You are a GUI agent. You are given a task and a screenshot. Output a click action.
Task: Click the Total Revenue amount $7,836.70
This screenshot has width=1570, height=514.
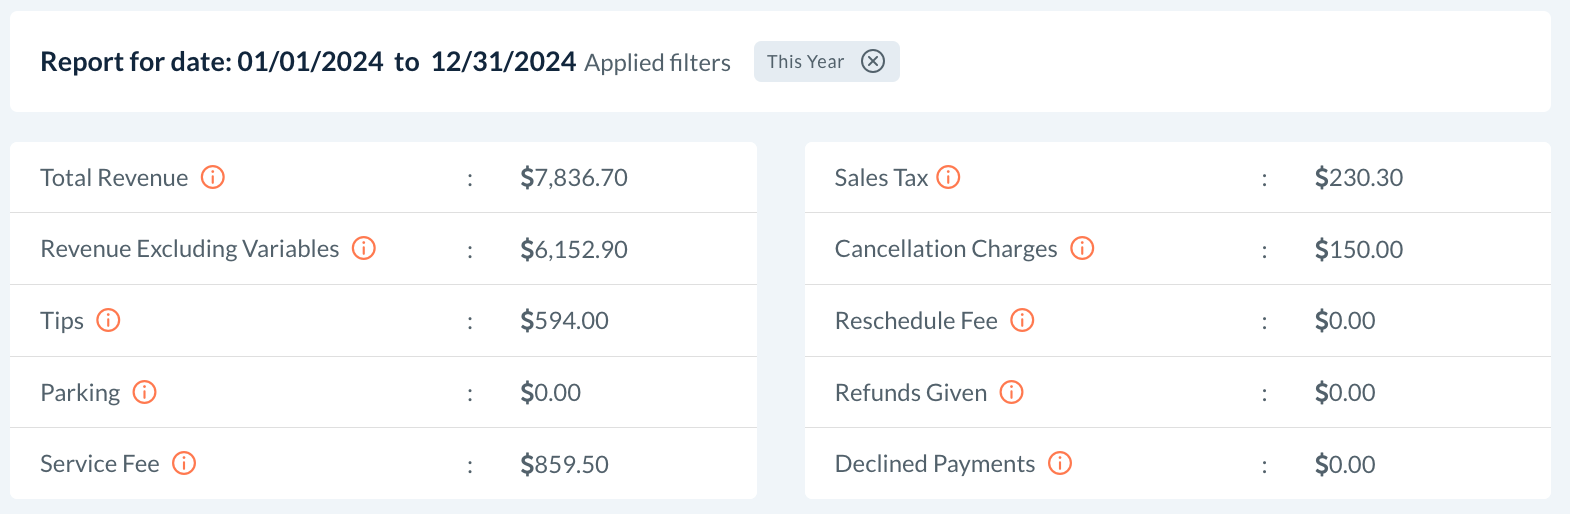click(574, 178)
